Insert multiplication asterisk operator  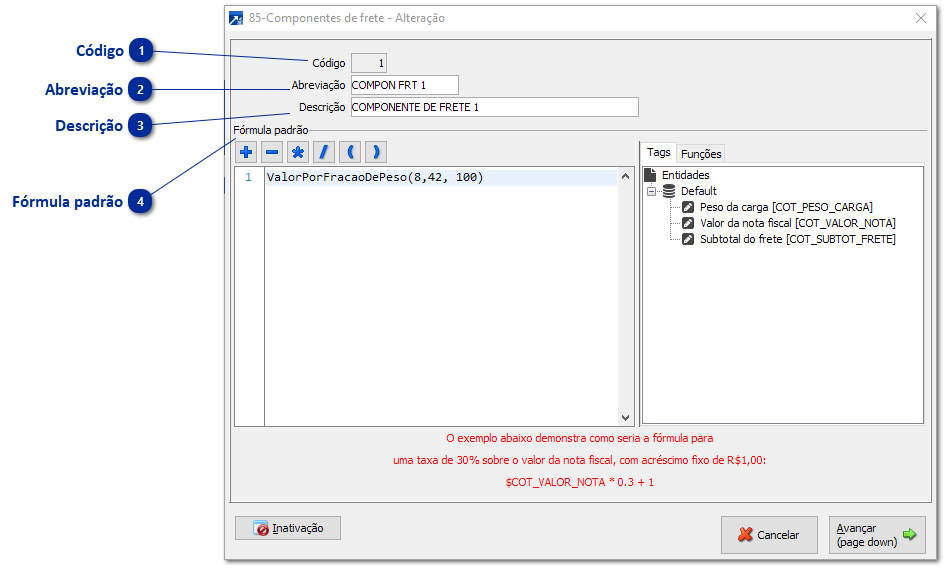click(298, 152)
